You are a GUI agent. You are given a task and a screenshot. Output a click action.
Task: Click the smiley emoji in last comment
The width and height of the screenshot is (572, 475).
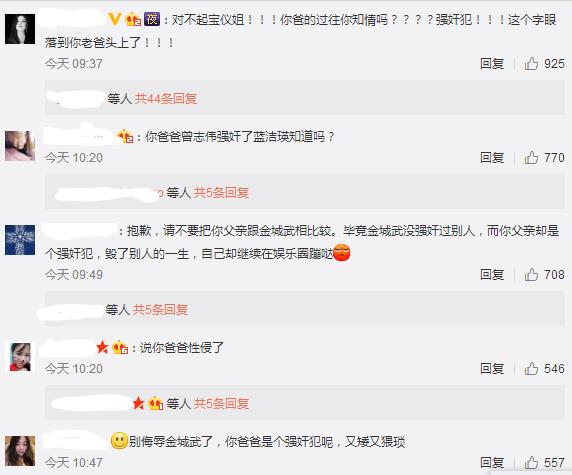pos(119,441)
